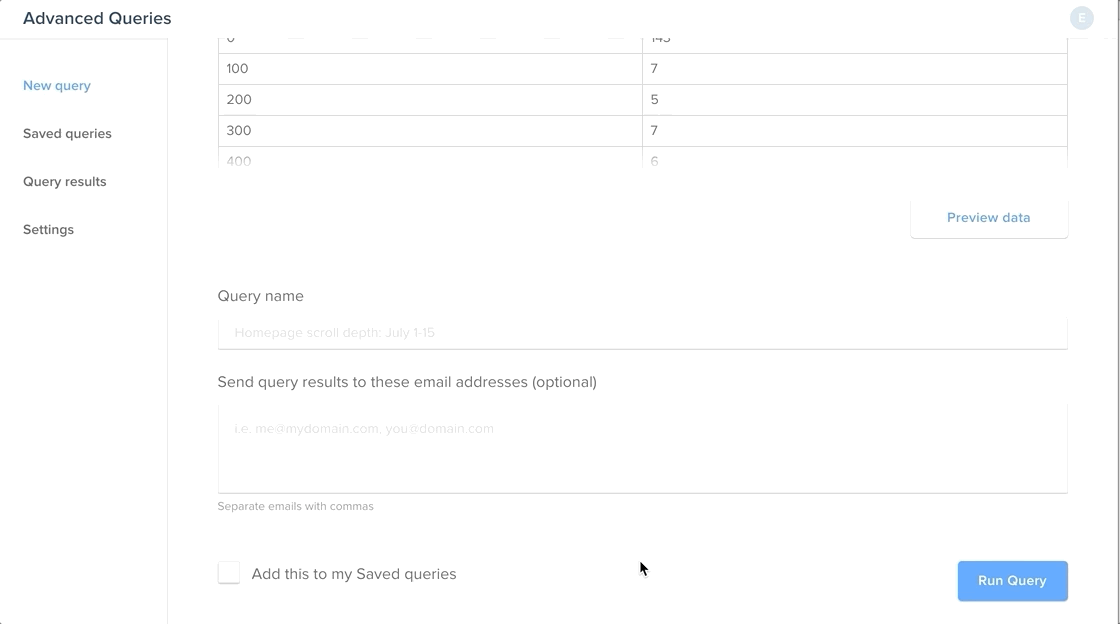Go to Saved queries in sidebar
The image size is (1120, 624).
tap(67, 134)
